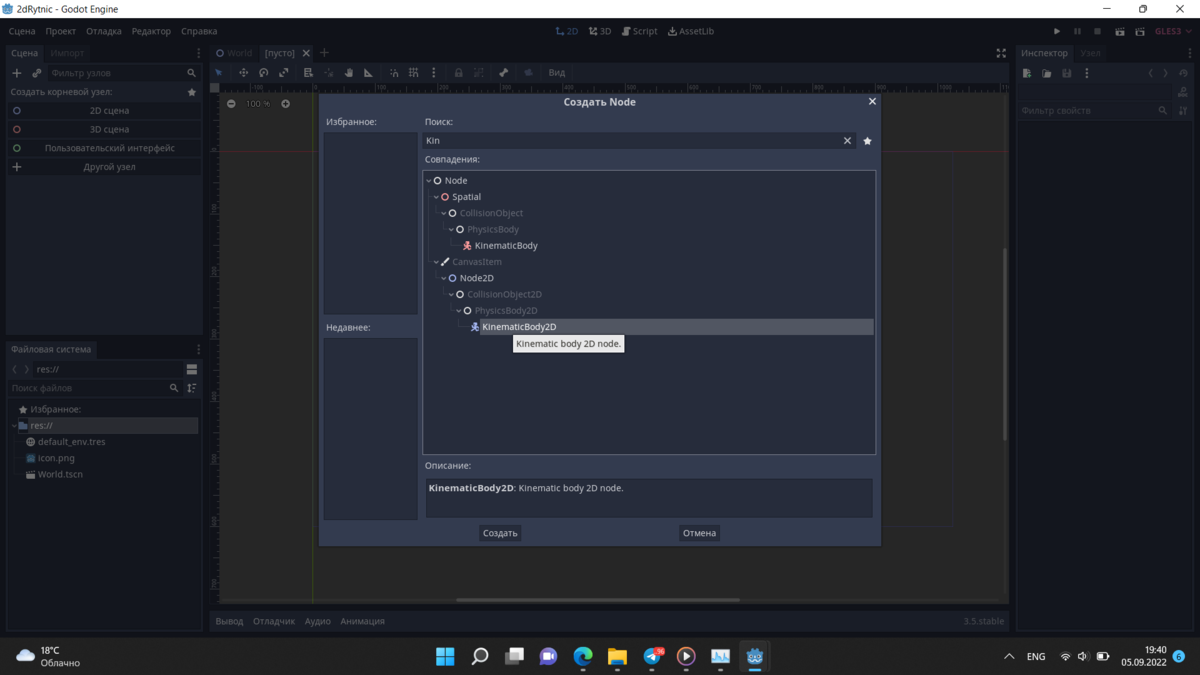Click the favorite star next to root node label

click(192, 92)
